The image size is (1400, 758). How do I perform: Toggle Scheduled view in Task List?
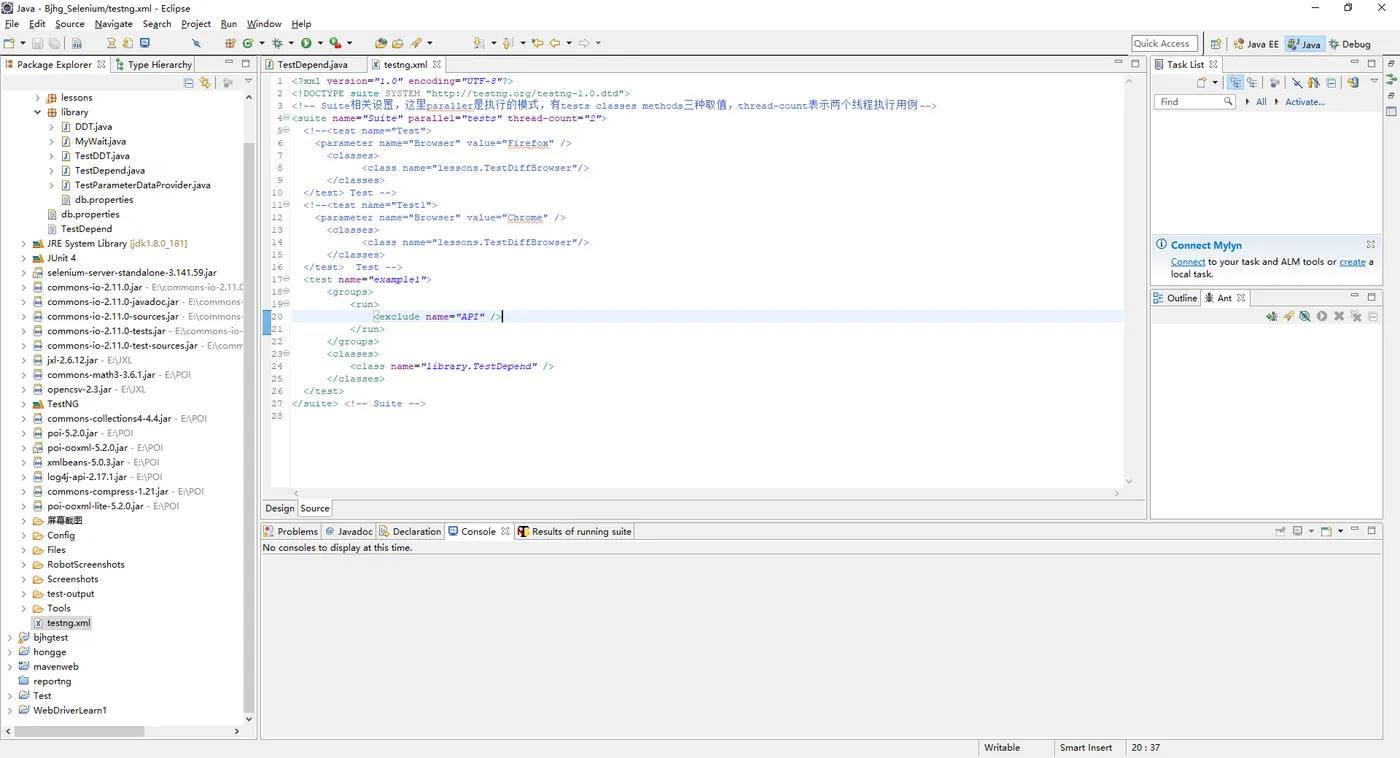(x=1250, y=83)
